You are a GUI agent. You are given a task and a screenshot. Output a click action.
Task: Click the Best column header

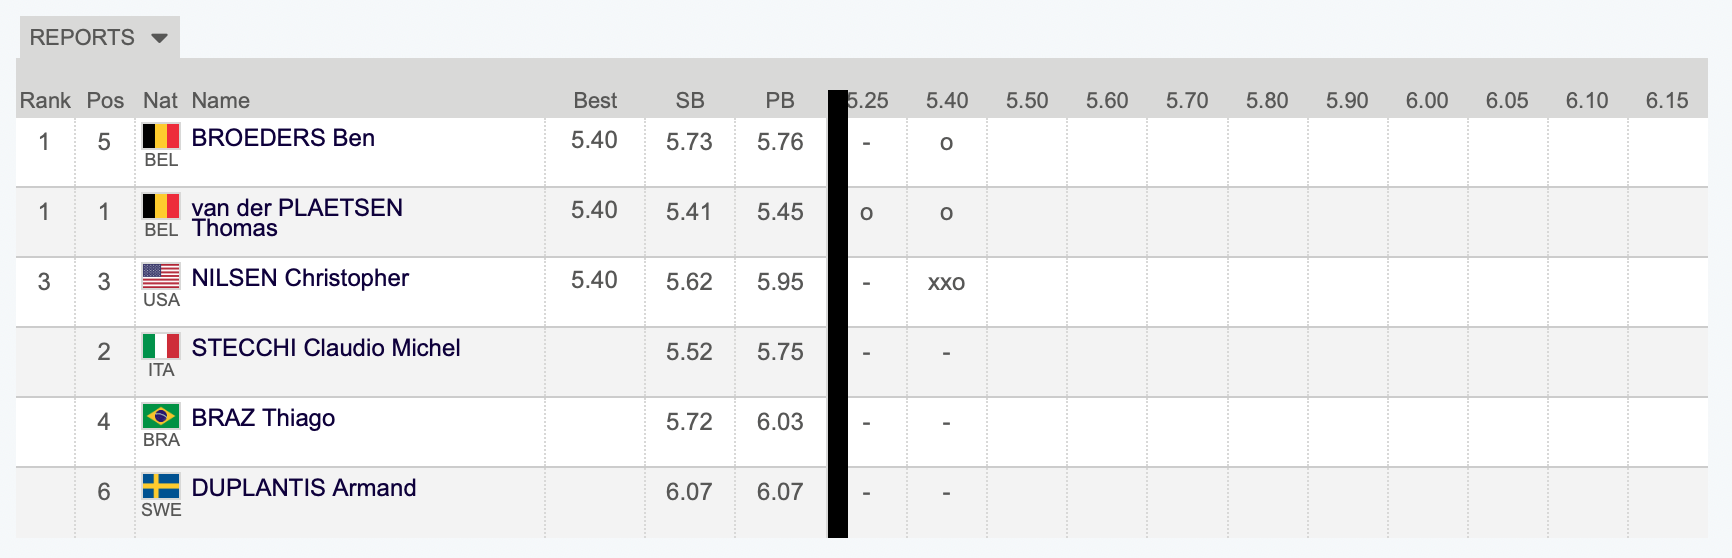point(595,100)
